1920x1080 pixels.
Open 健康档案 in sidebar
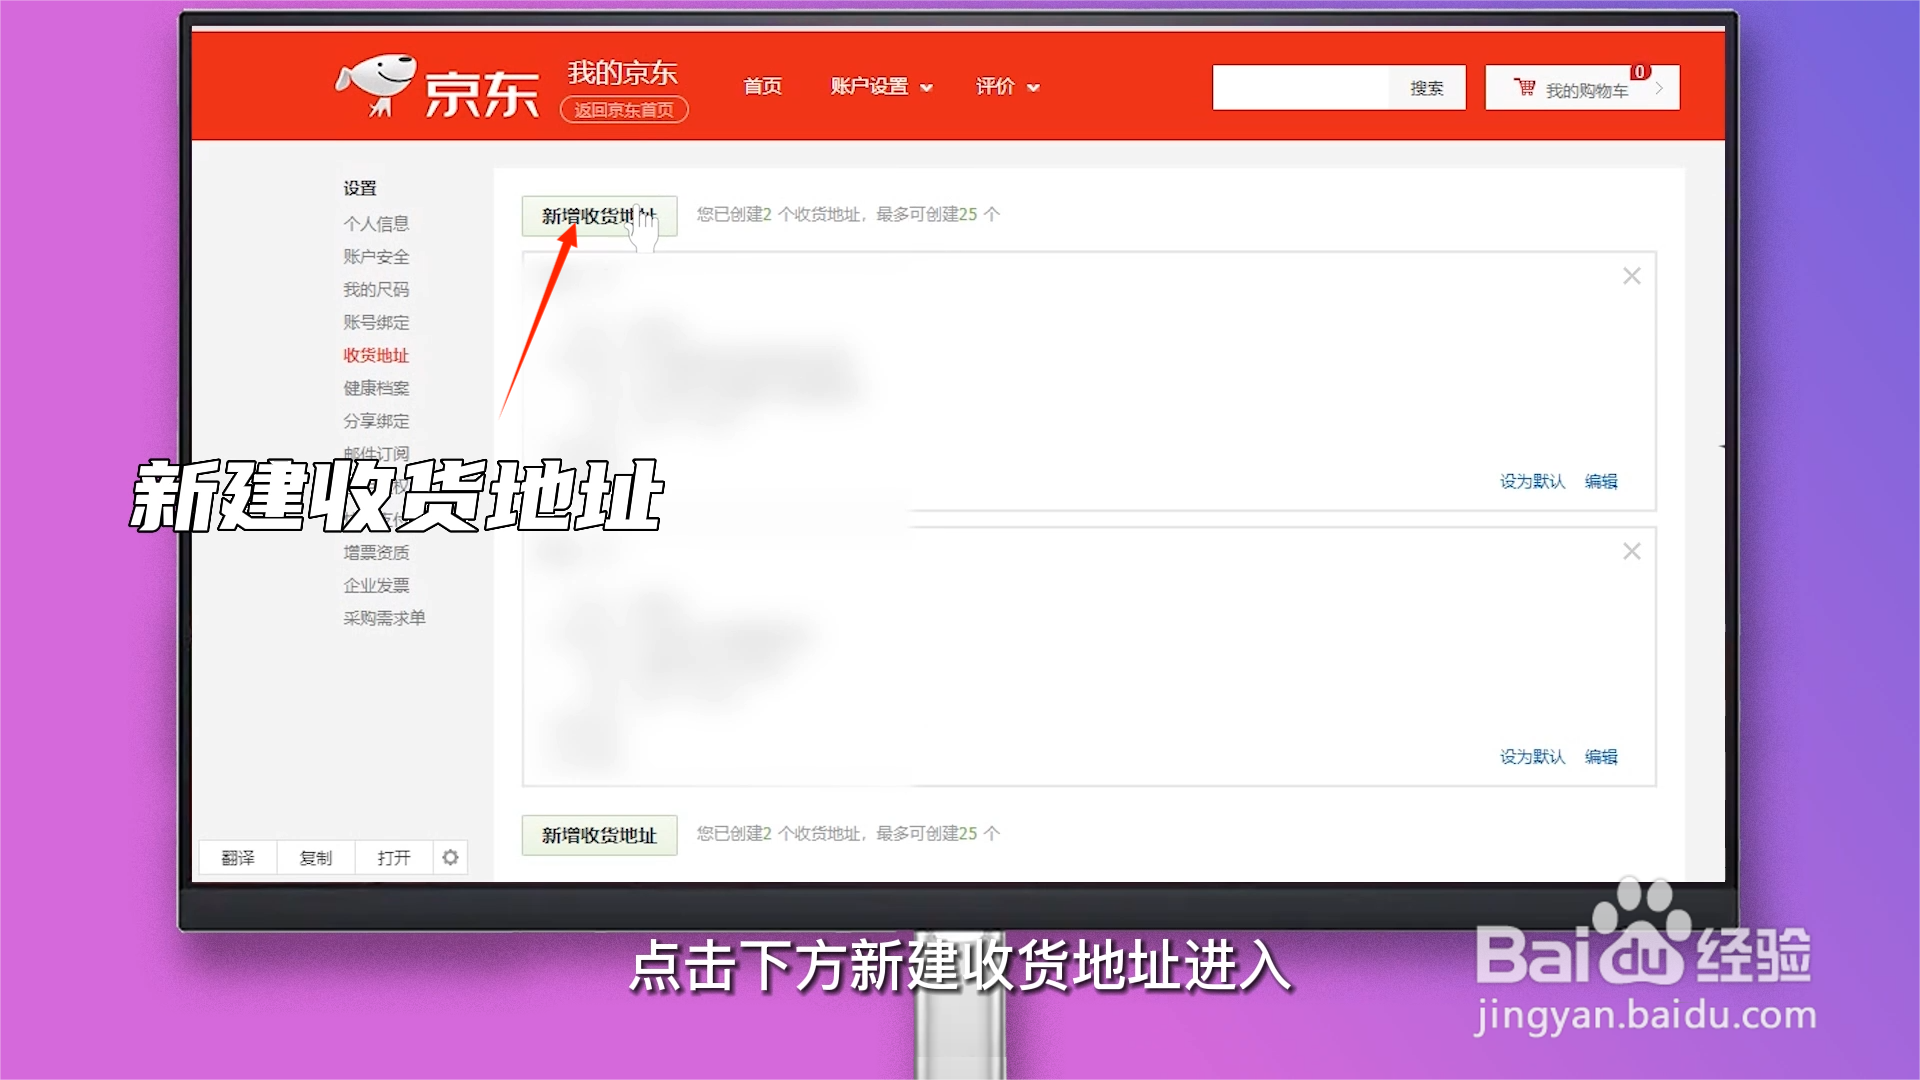point(376,389)
